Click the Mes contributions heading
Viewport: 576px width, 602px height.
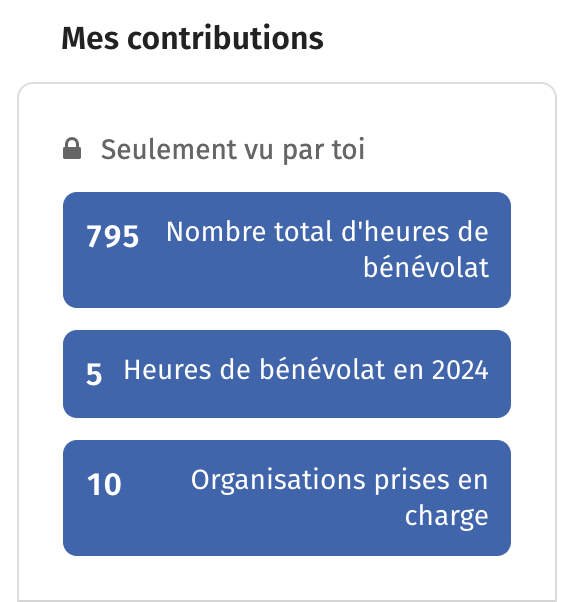pyautogui.click(x=192, y=38)
